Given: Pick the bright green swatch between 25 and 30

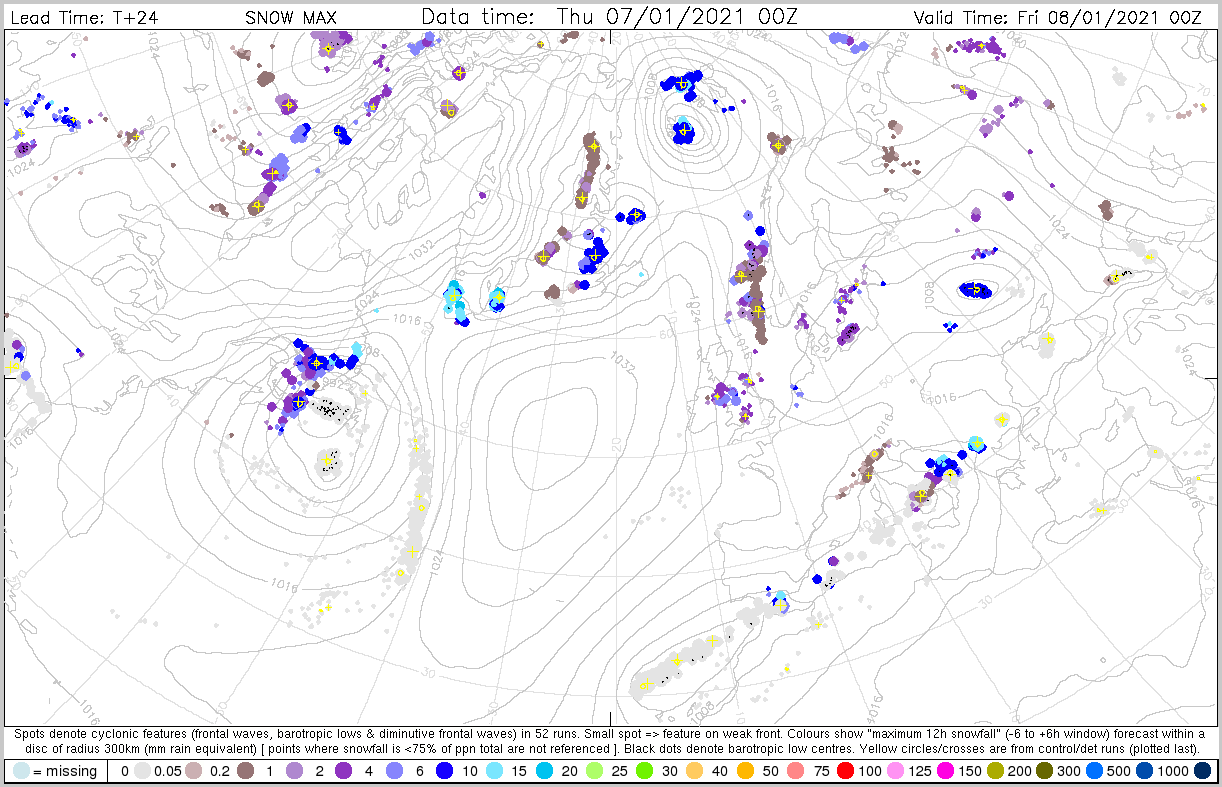Looking at the screenshot, I should pos(644,770).
